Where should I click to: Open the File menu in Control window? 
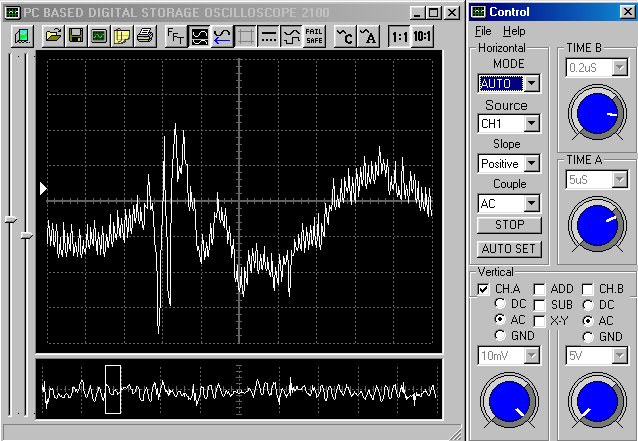pyautogui.click(x=483, y=32)
